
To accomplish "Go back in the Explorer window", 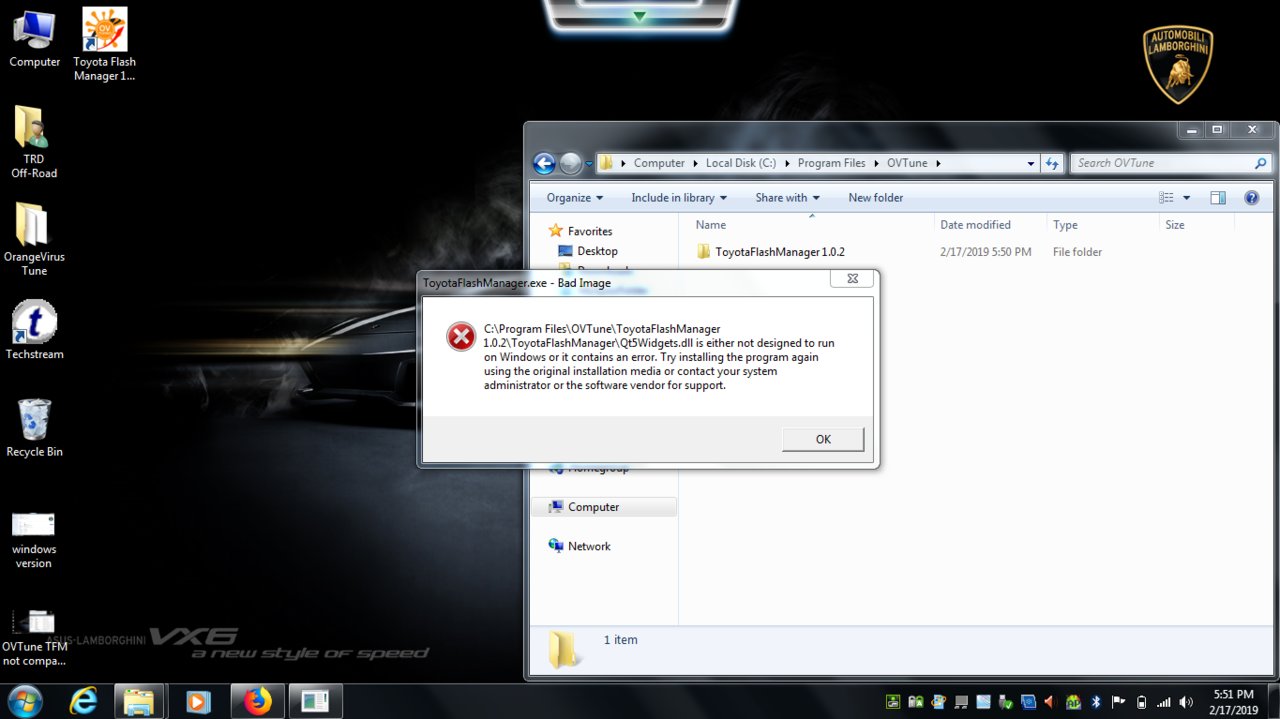I will 544,163.
